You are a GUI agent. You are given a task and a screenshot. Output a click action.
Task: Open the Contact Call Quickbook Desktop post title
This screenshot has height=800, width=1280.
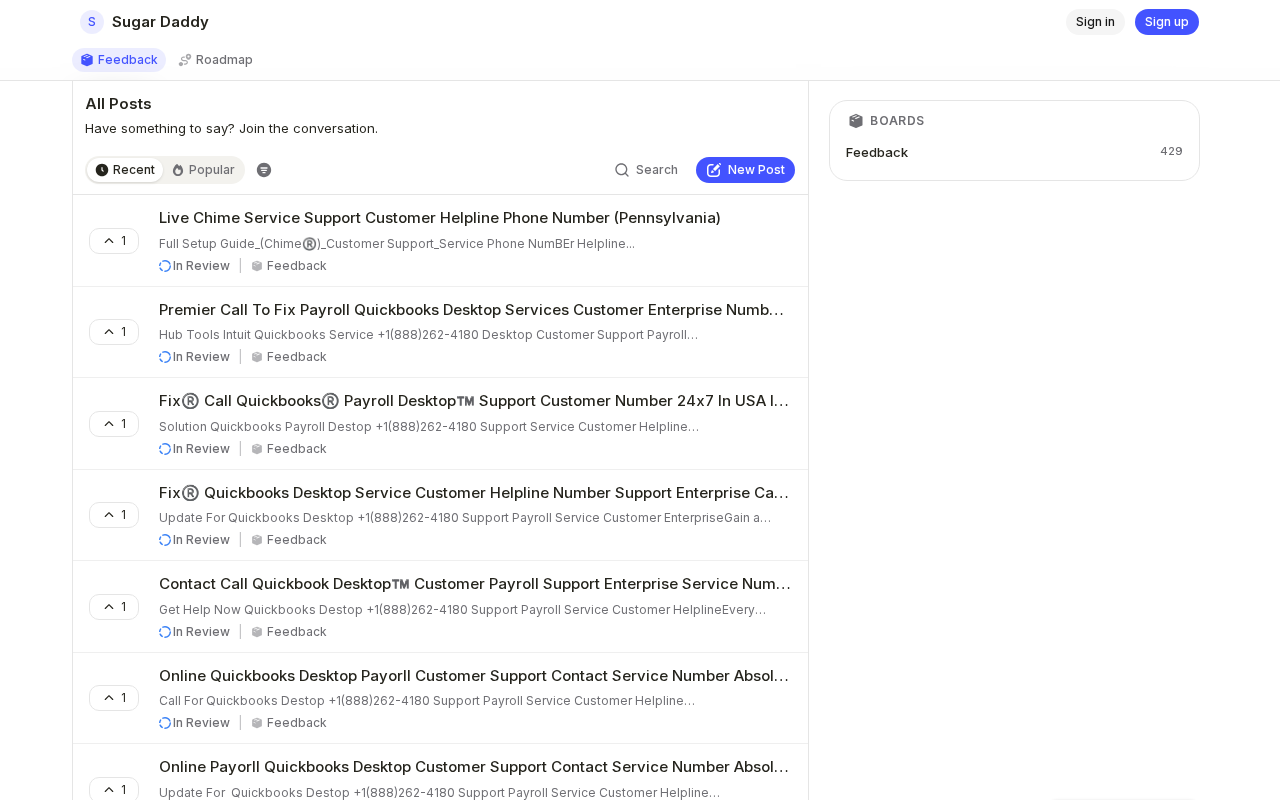(x=475, y=584)
